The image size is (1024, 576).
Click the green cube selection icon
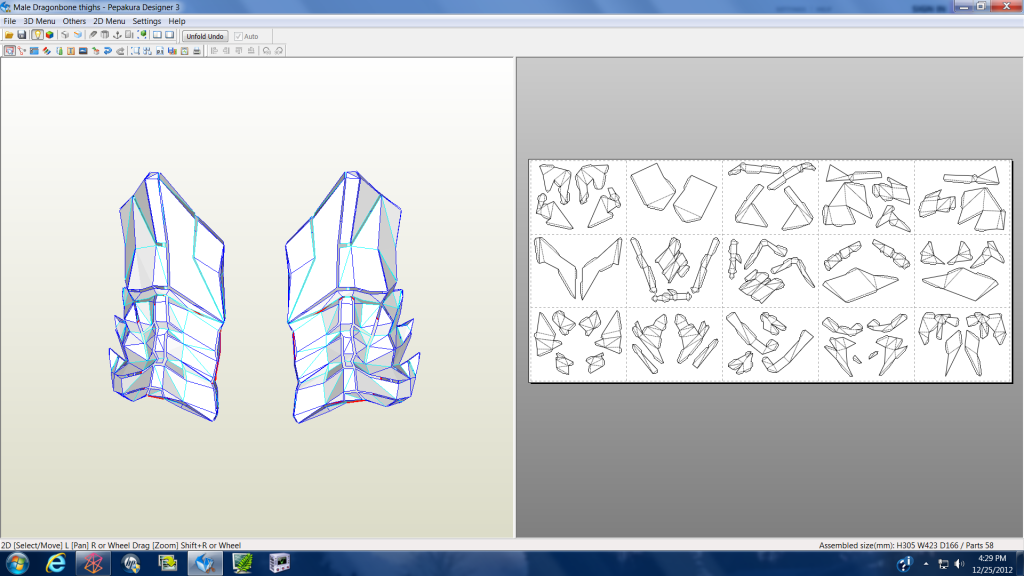142,35
